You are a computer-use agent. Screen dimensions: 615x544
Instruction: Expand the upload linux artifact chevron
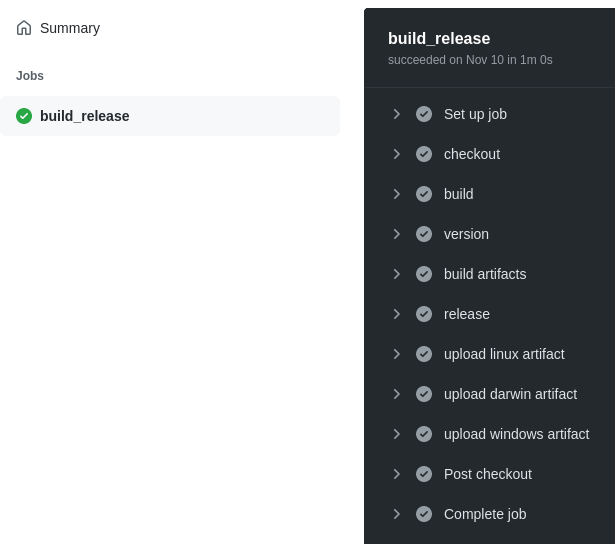[397, 354]
